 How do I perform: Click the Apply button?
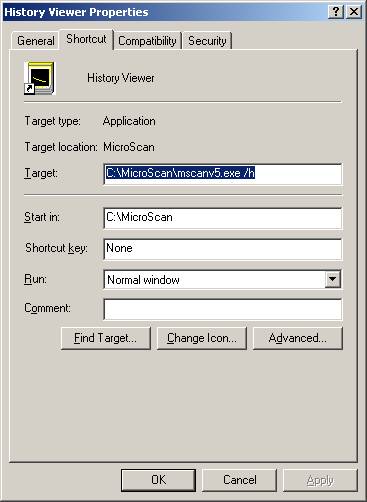point(320,480)
